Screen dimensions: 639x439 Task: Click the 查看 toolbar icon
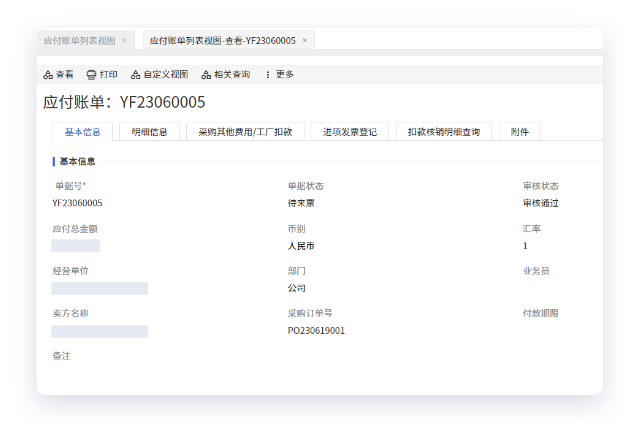(48, 75)
